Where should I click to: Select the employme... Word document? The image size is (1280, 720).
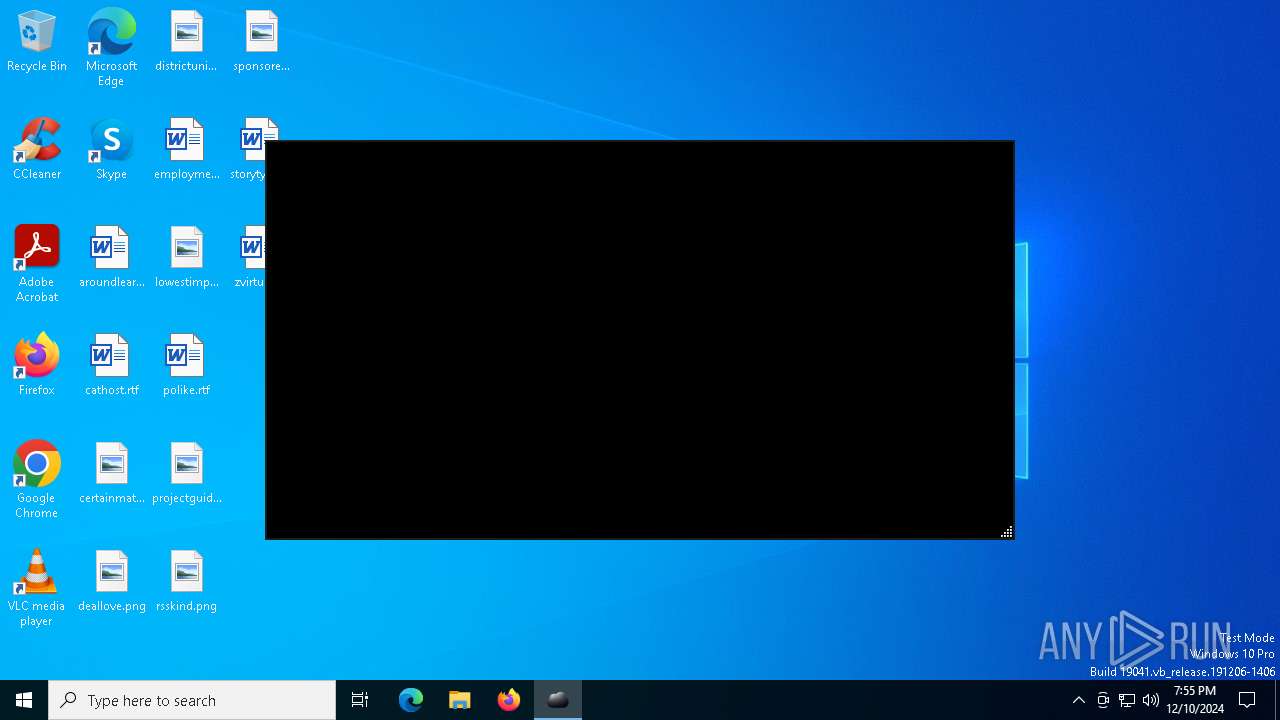[186, 149]
